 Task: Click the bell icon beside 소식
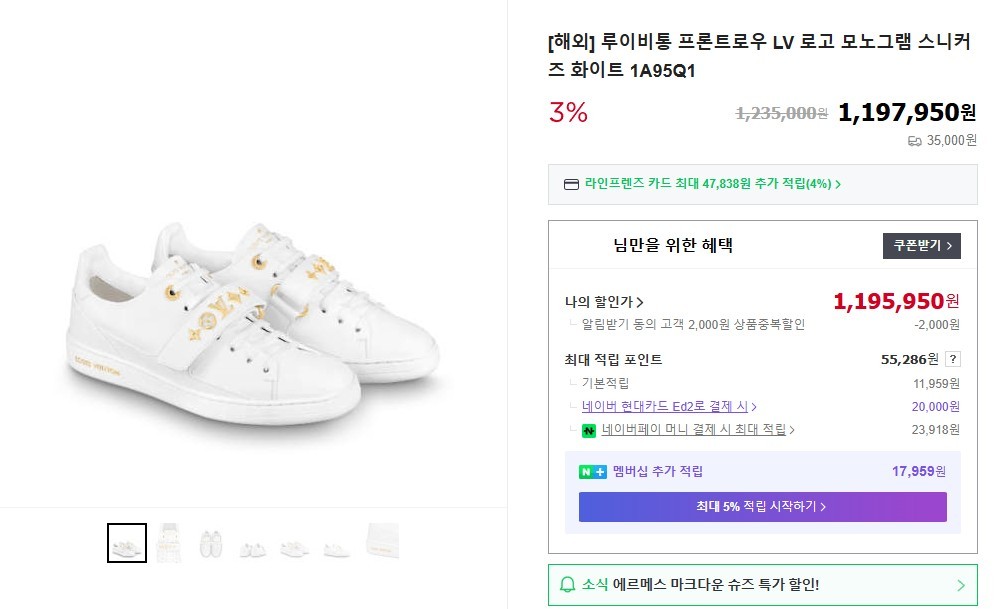click(567, 585)
